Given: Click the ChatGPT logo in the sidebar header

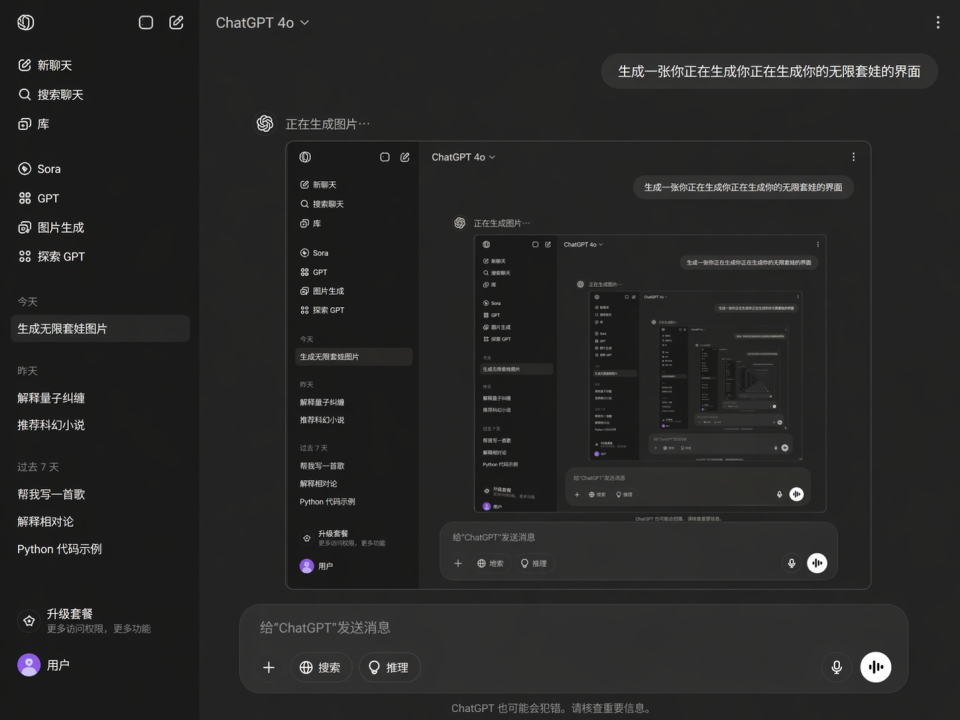Looking at the screenshot, I should 26,23.
